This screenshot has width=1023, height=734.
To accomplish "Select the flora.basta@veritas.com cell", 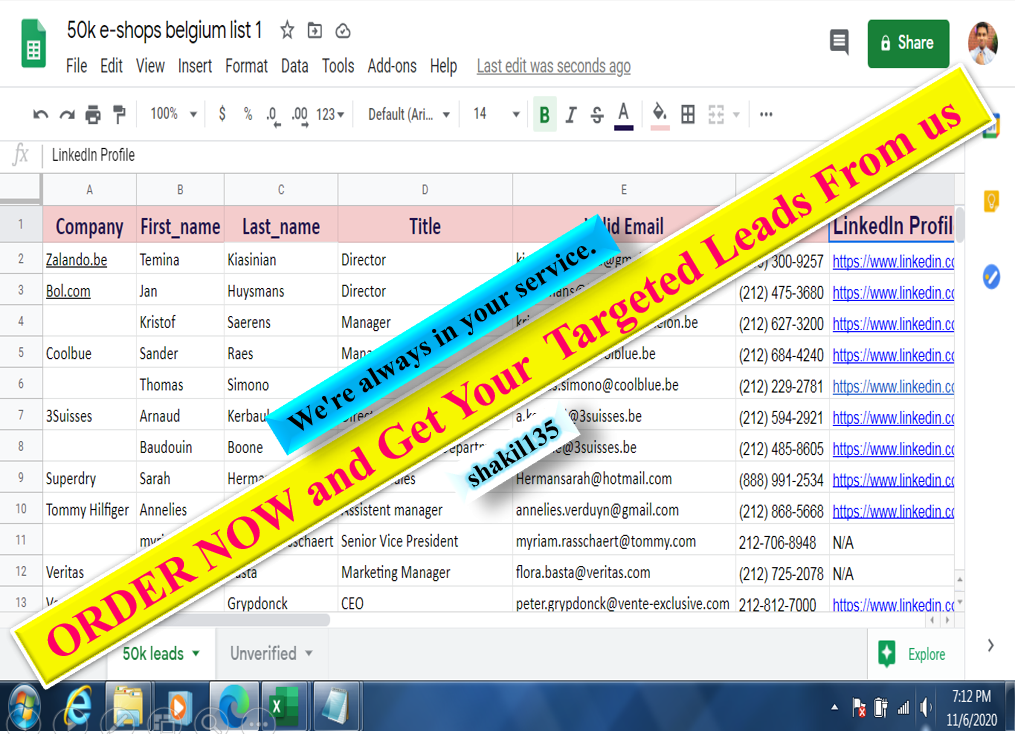I will [623, 572].
